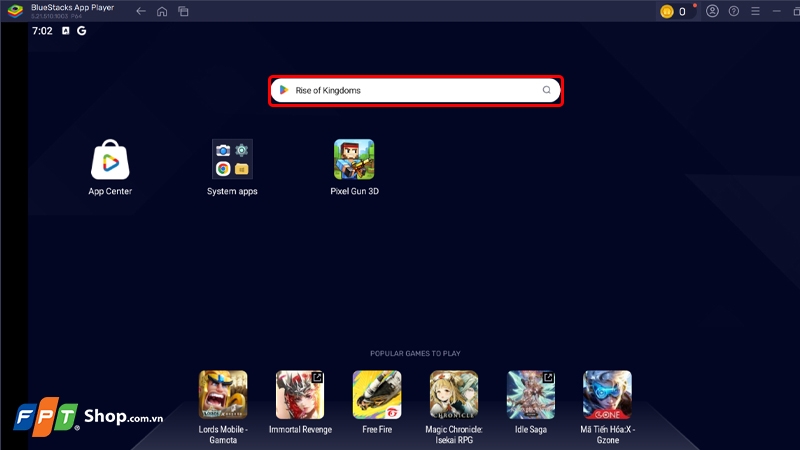Click the magnifier search icon
The height and width of the screenshot is (450, 800).
(x=546, y=90)
